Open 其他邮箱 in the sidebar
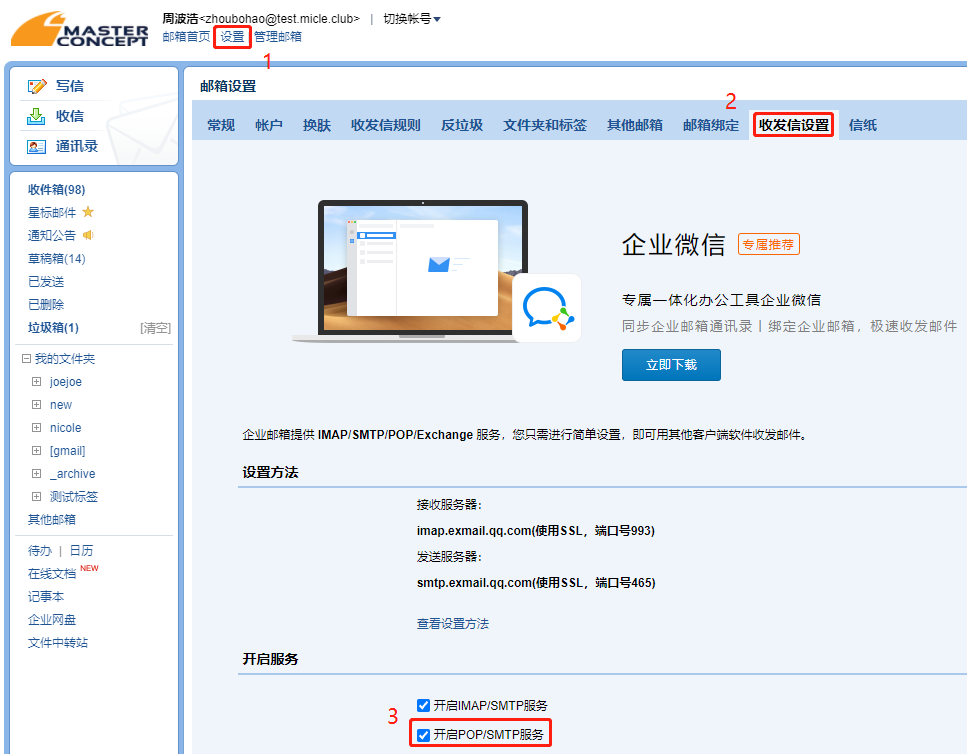 click(52, 520)
